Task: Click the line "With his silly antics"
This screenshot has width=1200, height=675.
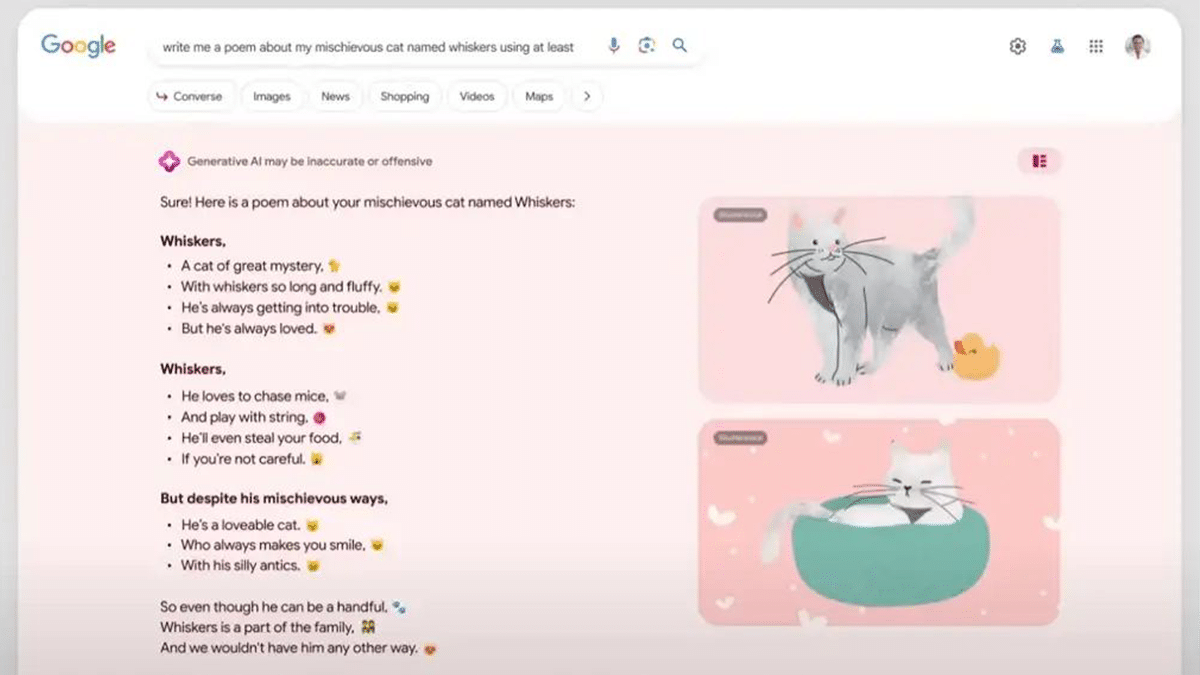Action: click(241, 565)
